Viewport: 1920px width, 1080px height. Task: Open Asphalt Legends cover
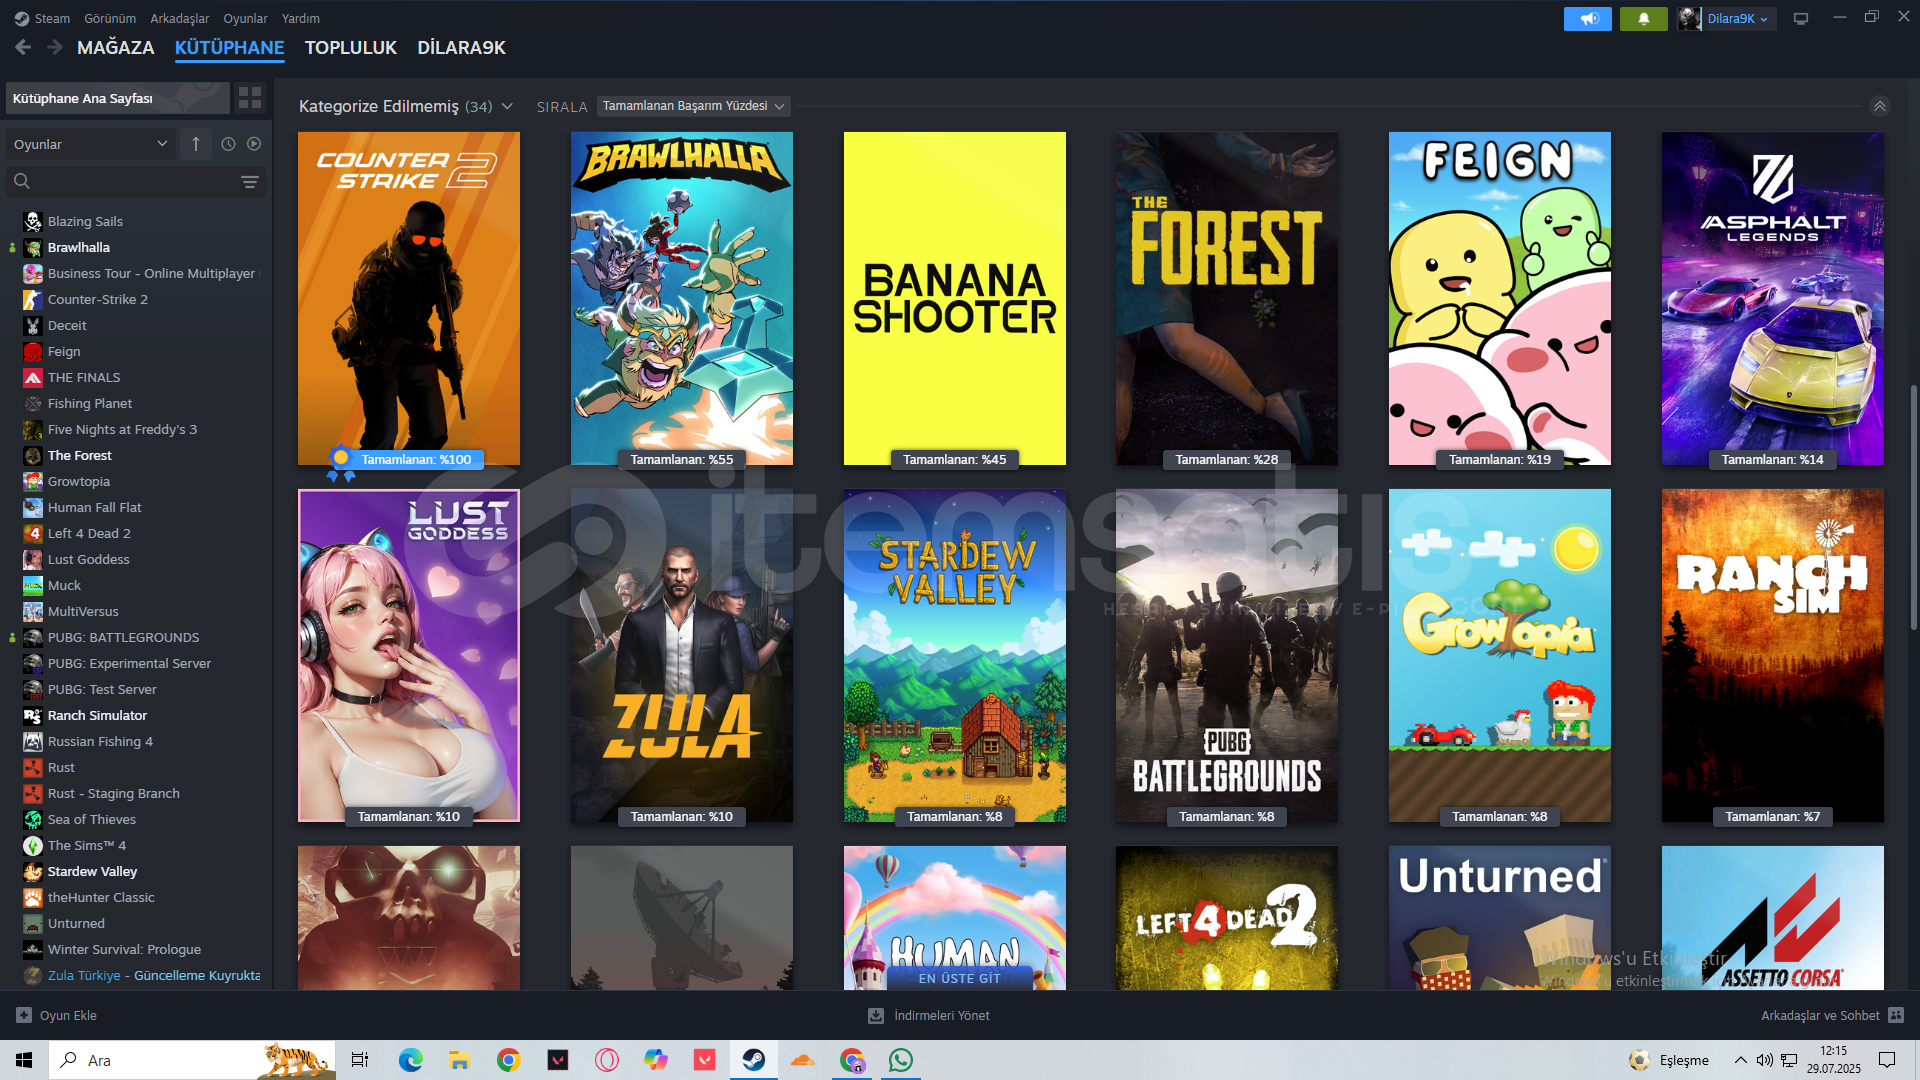tap(1773, 298)
